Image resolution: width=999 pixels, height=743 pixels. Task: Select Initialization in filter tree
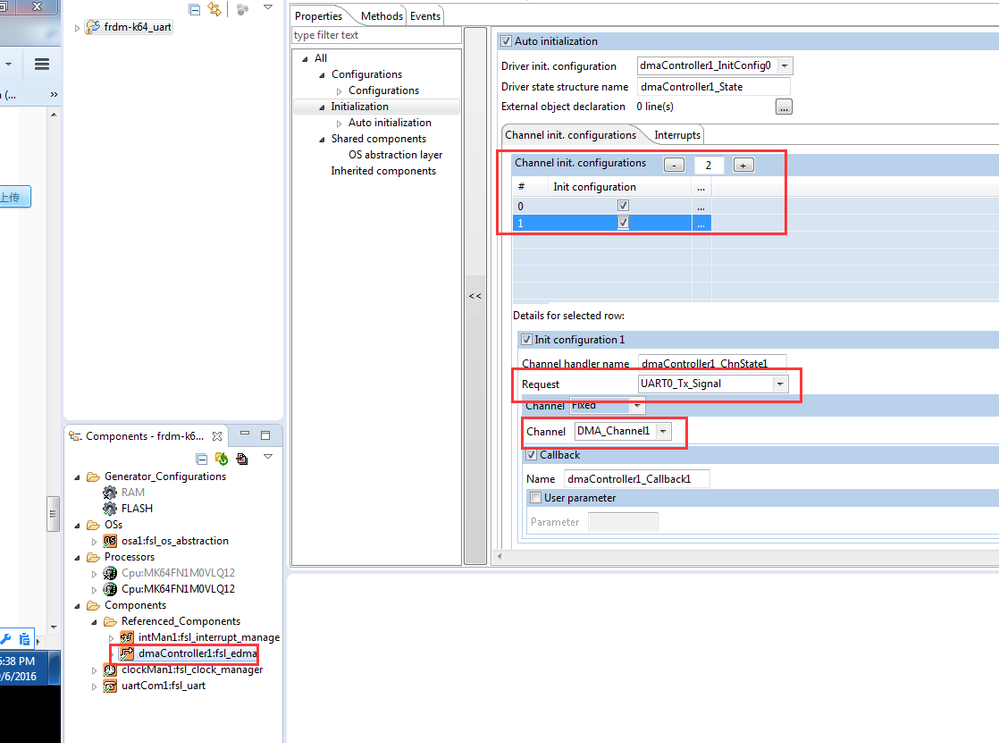click(359, 106)
